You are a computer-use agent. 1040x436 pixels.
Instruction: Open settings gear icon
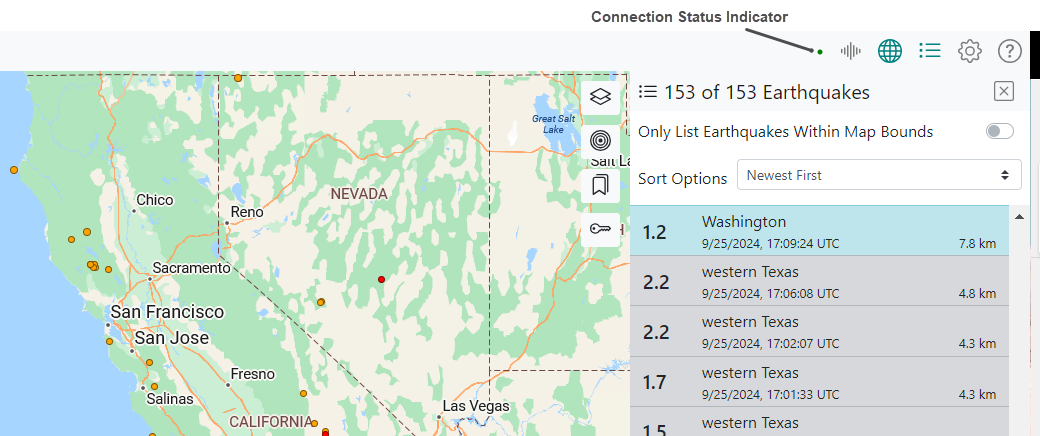(x=969, y=51)
